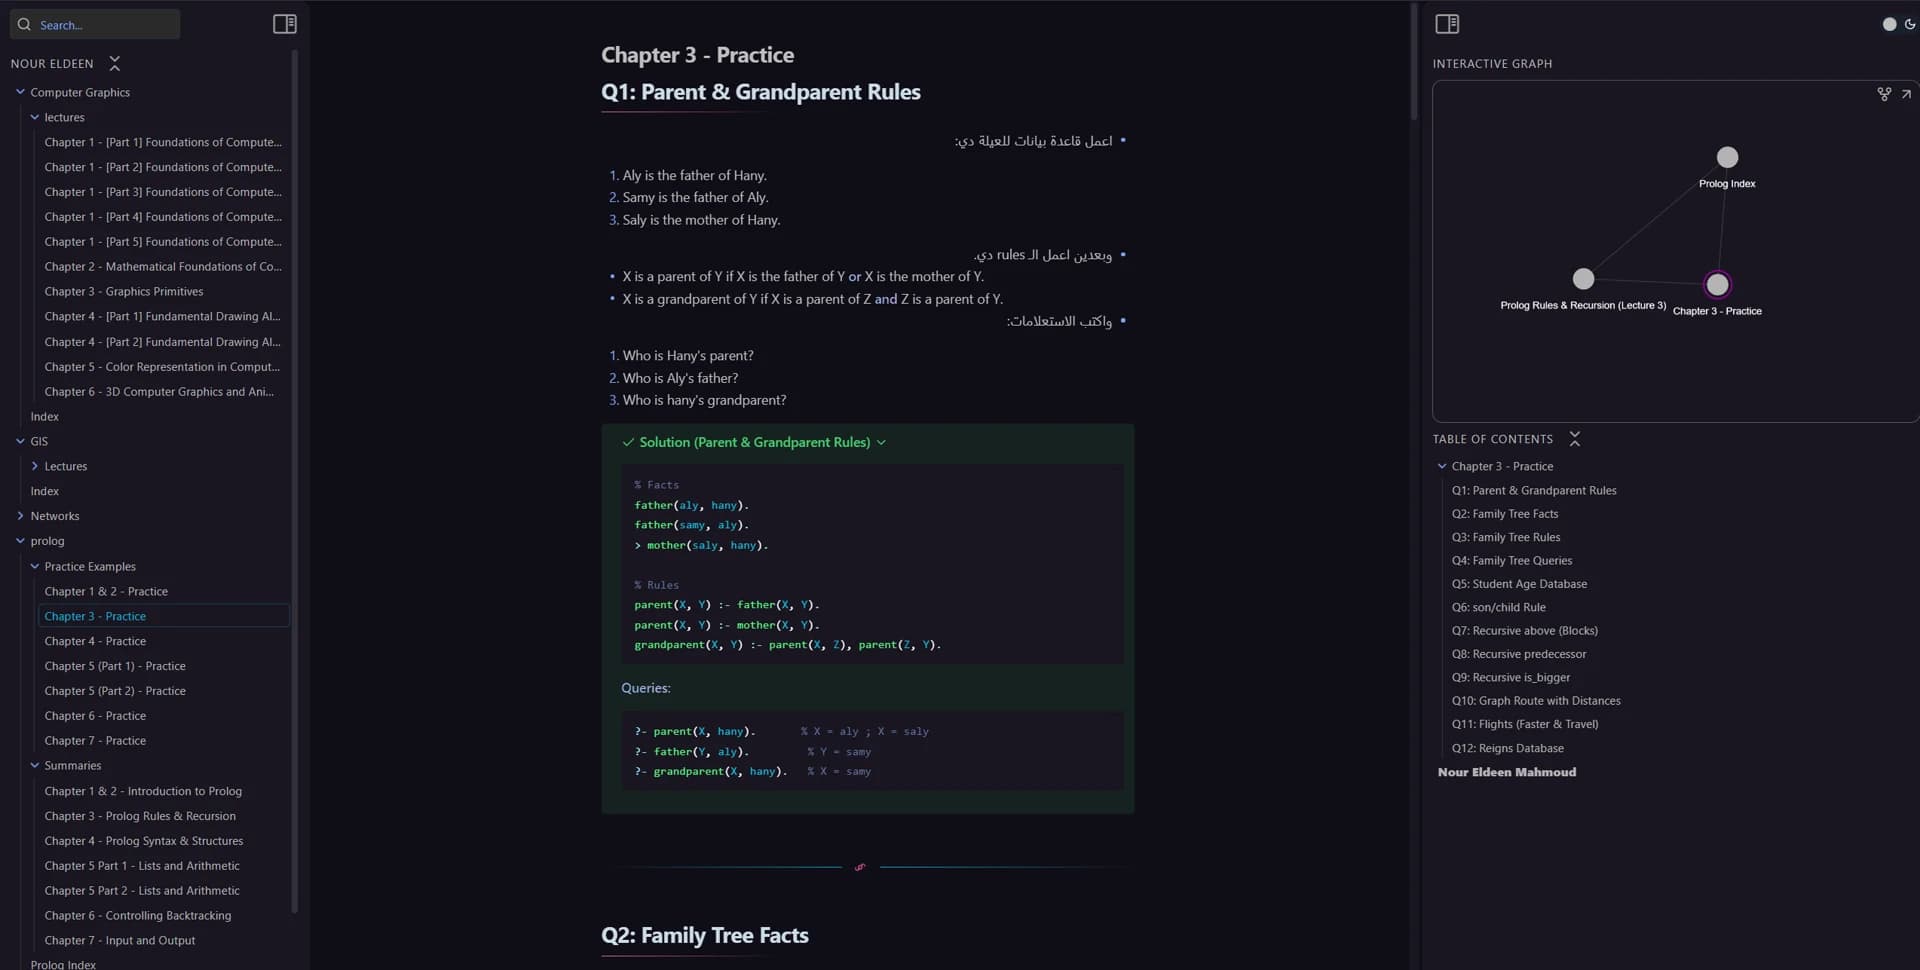Open the global graph view icon
This screenshot has width=1920, height=970.
[x=1884, y=94]
